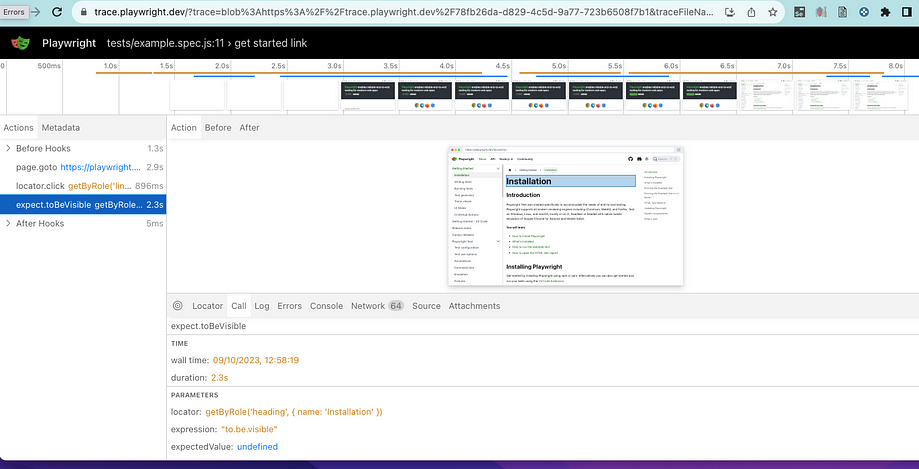Viewport: 919px width, 469px height.
Task: Select the locator.click action
Action: 83,186
